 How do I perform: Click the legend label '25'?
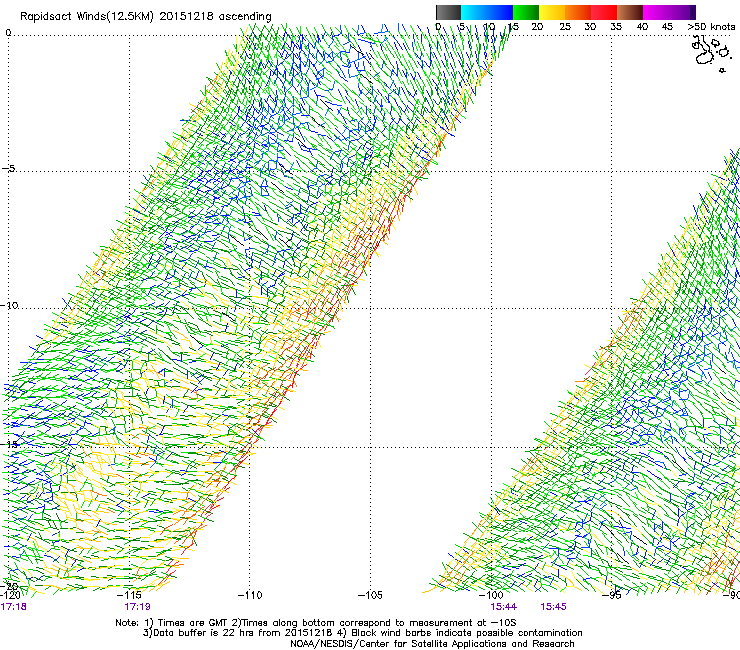[565, 26]
